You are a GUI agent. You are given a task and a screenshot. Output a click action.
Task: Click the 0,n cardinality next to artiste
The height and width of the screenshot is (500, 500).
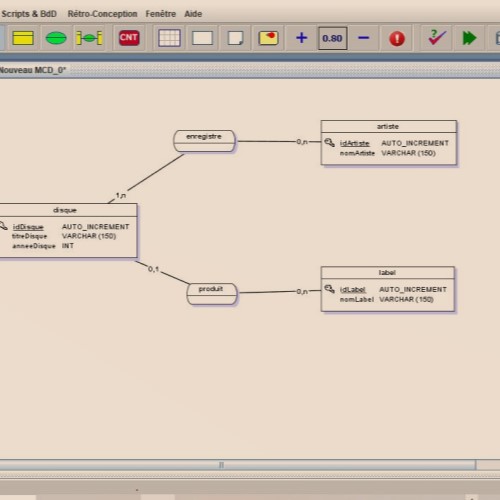pyautogui.click(x=302, y=142)
